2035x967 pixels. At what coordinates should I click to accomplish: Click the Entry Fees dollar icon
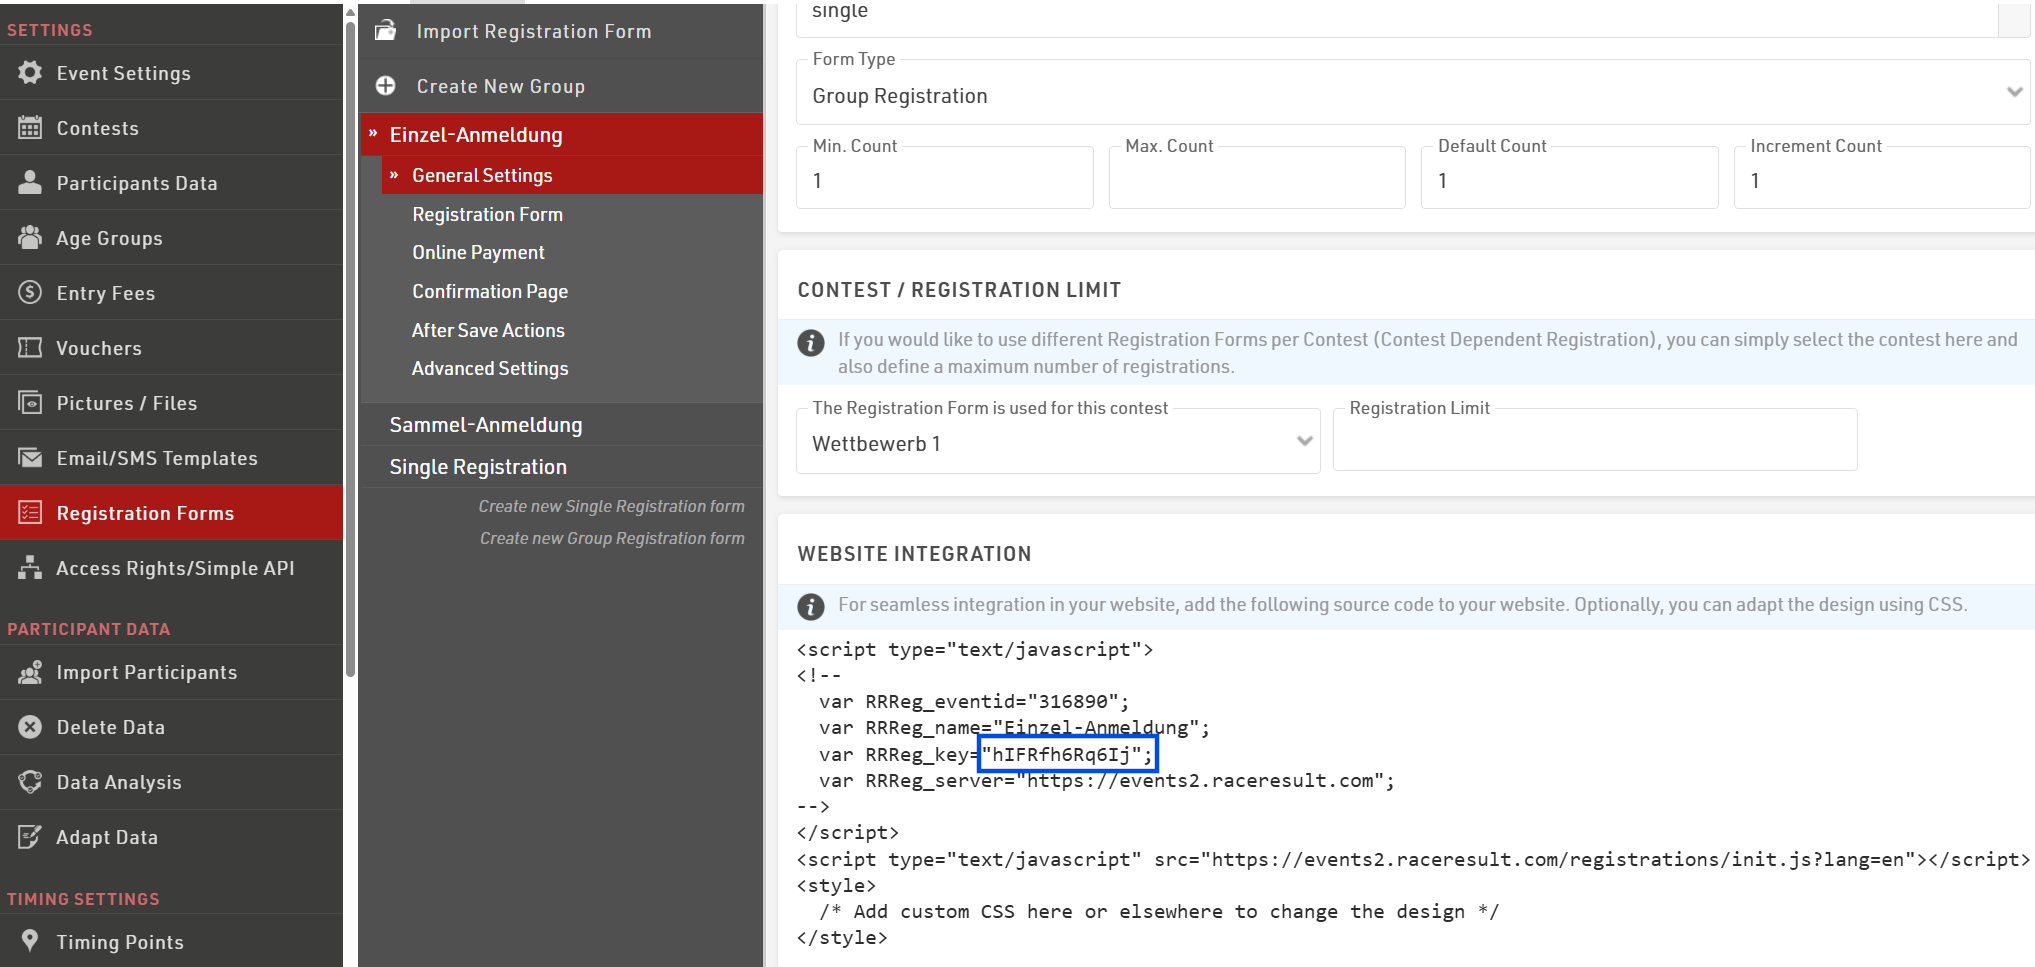click(x=30, y=293)
